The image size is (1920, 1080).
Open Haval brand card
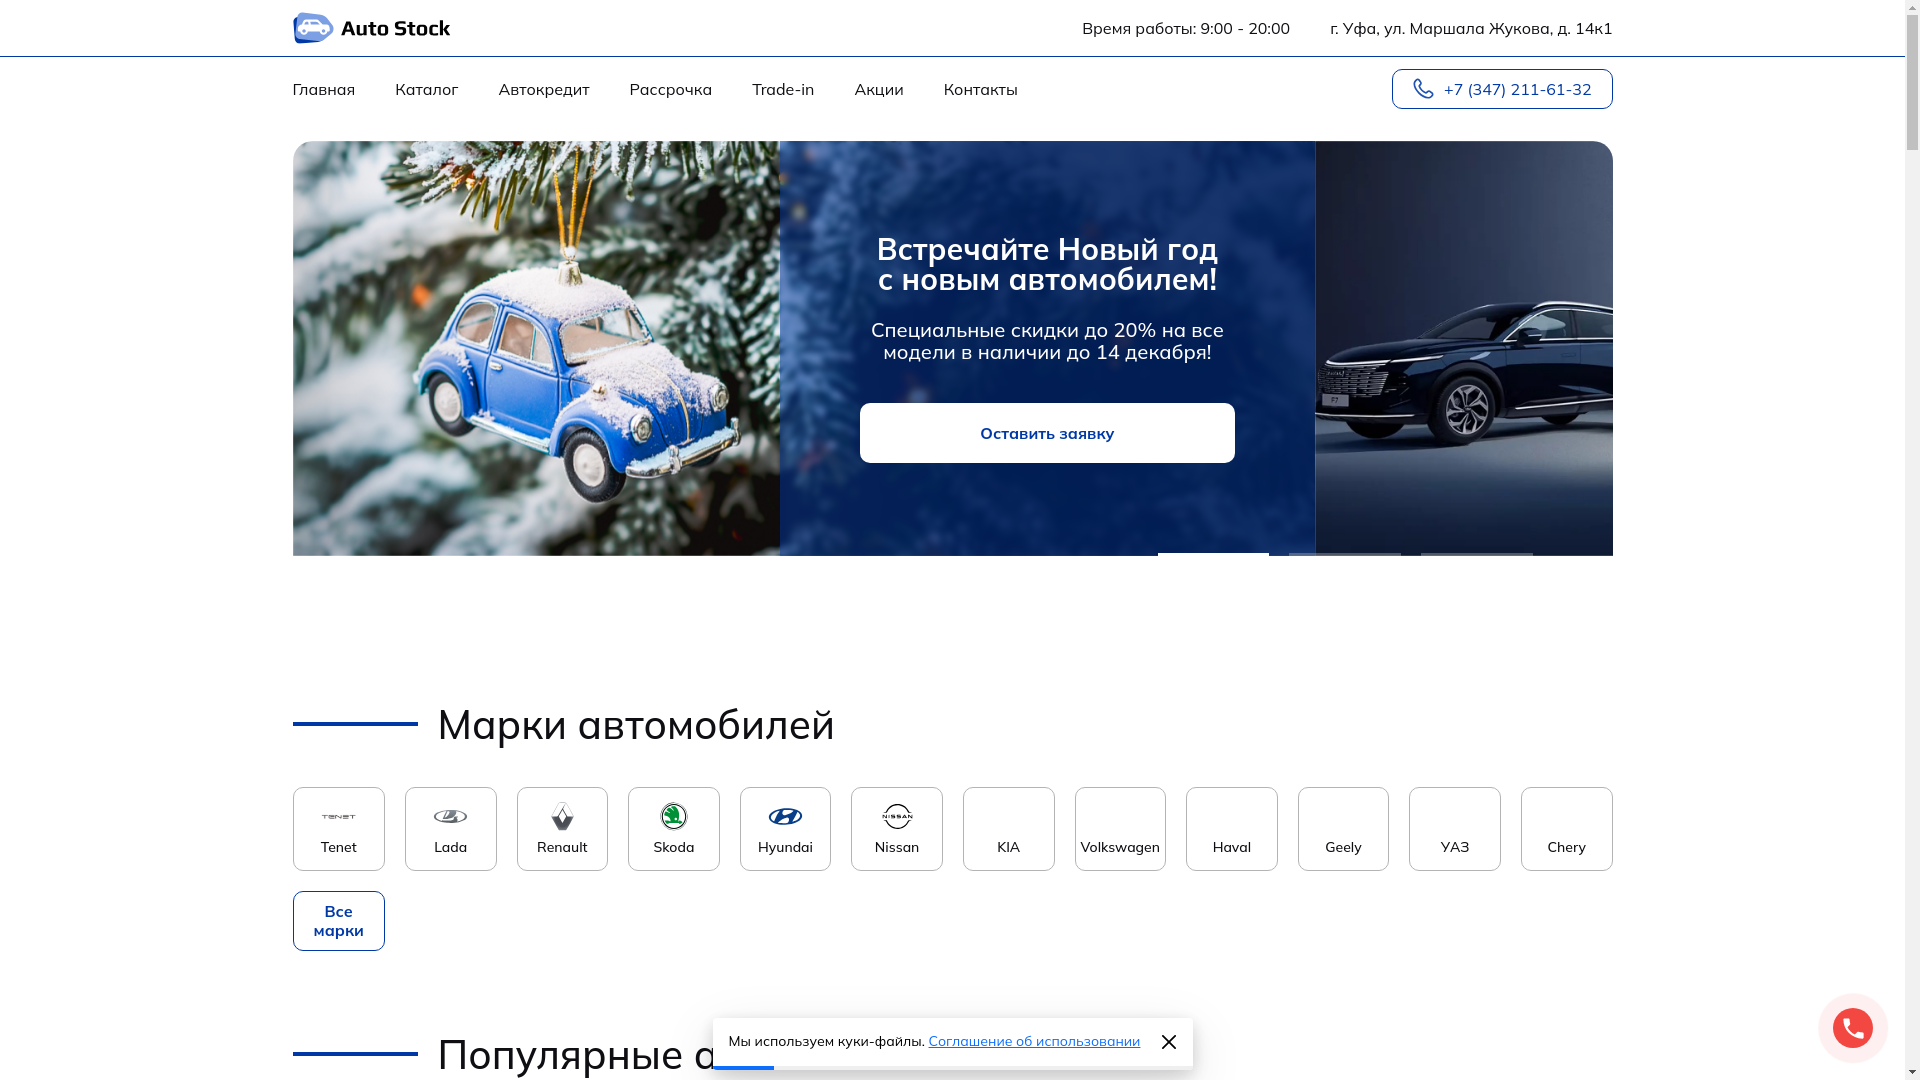pyautogui.click(x=1232, y=829)
